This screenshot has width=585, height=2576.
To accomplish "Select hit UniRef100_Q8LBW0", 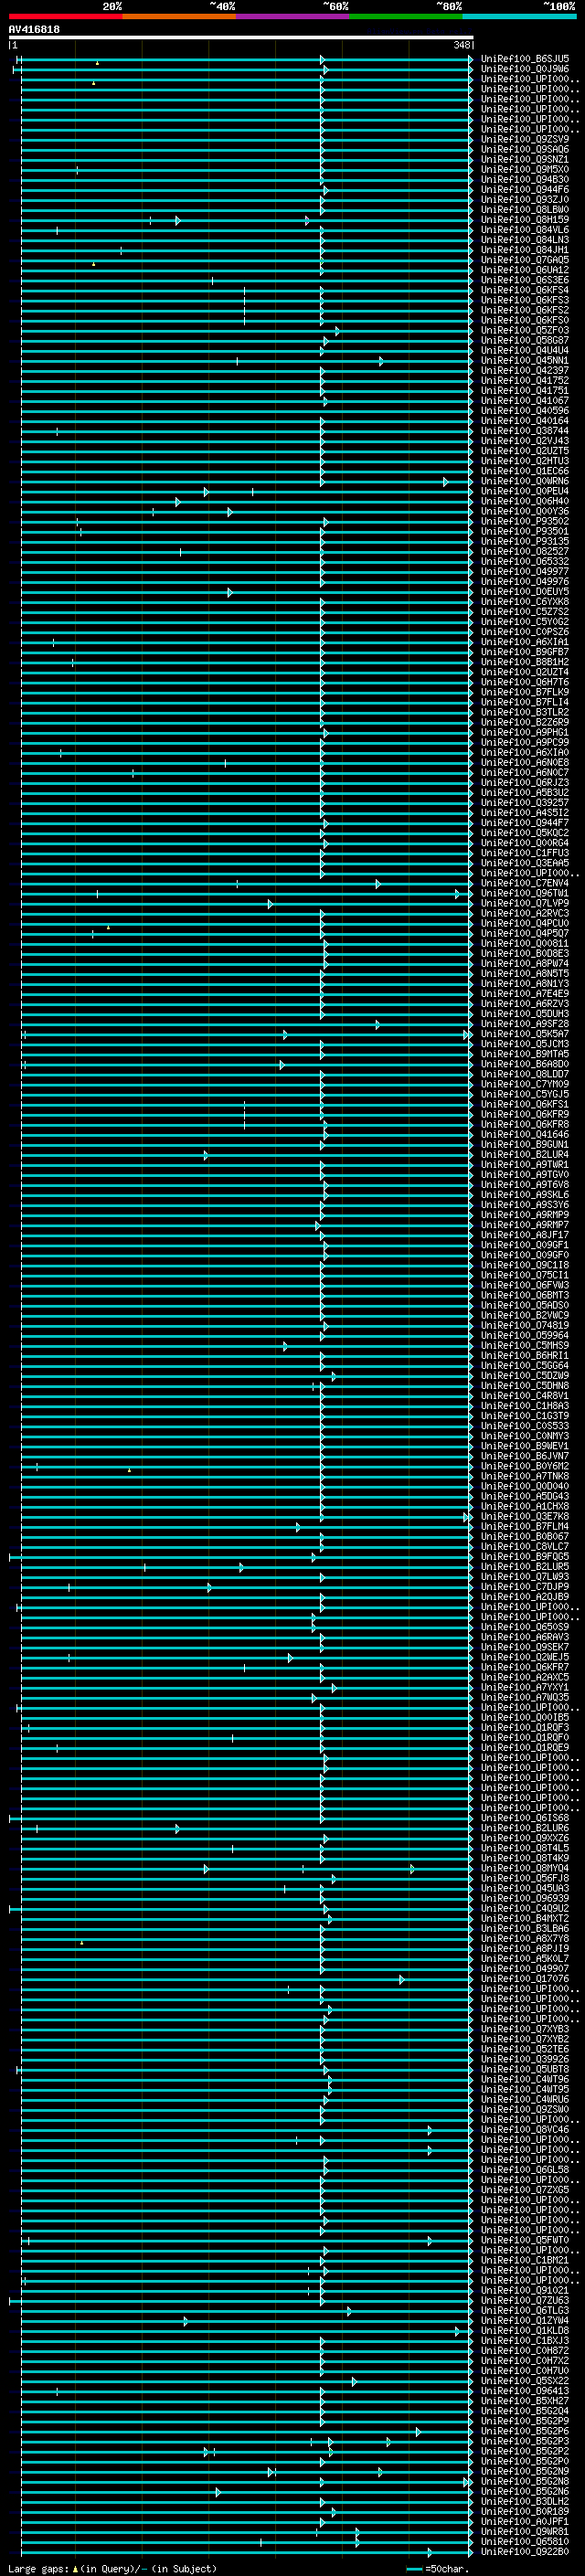I will (525, 210).
